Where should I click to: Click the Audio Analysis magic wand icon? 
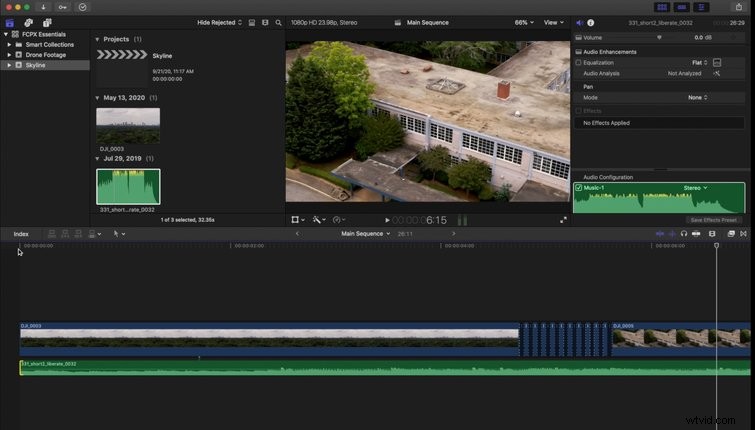coord(717,74)
